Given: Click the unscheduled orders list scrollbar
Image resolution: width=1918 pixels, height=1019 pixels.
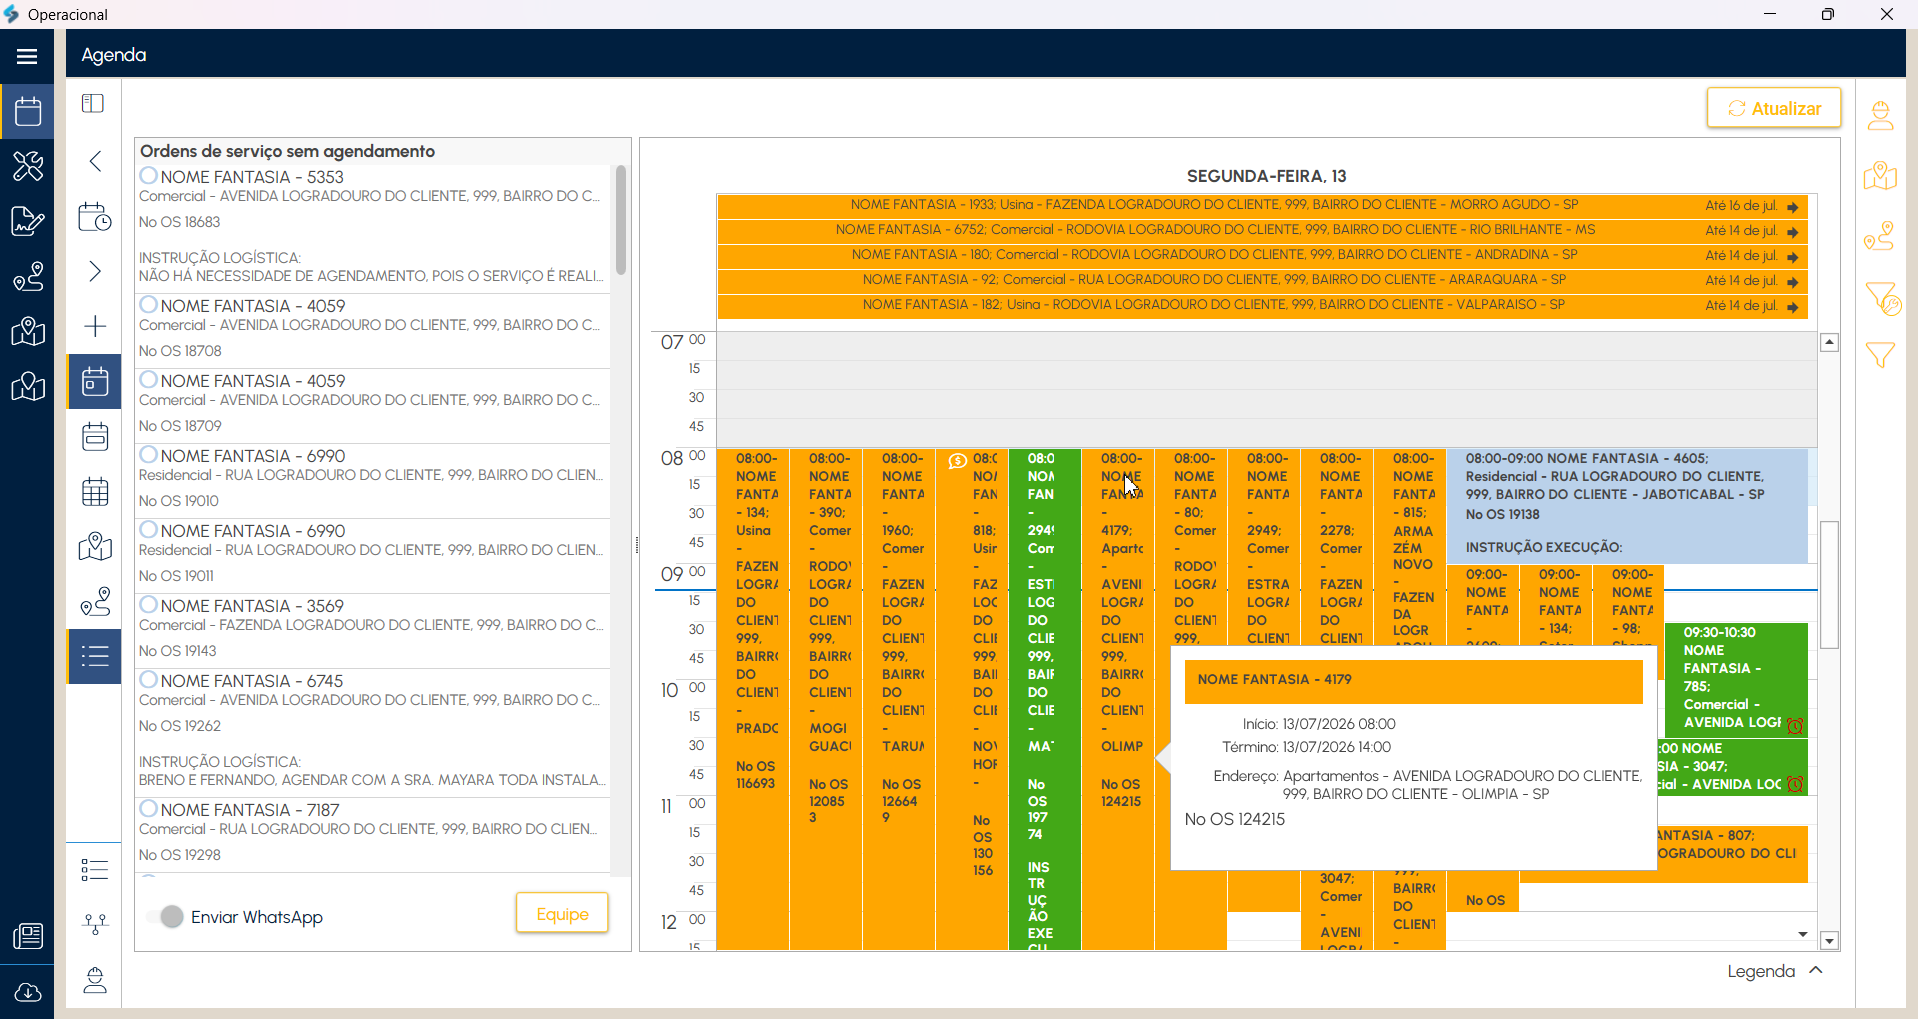Looking at the screenshot, I should 621,220.
